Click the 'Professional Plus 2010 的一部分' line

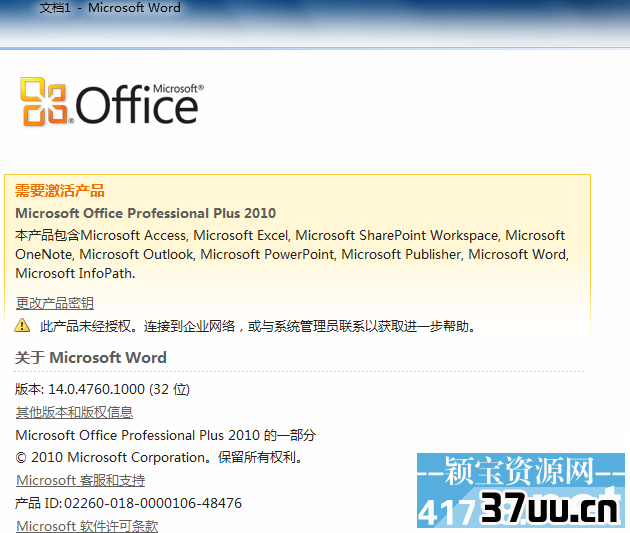[166, 435]
